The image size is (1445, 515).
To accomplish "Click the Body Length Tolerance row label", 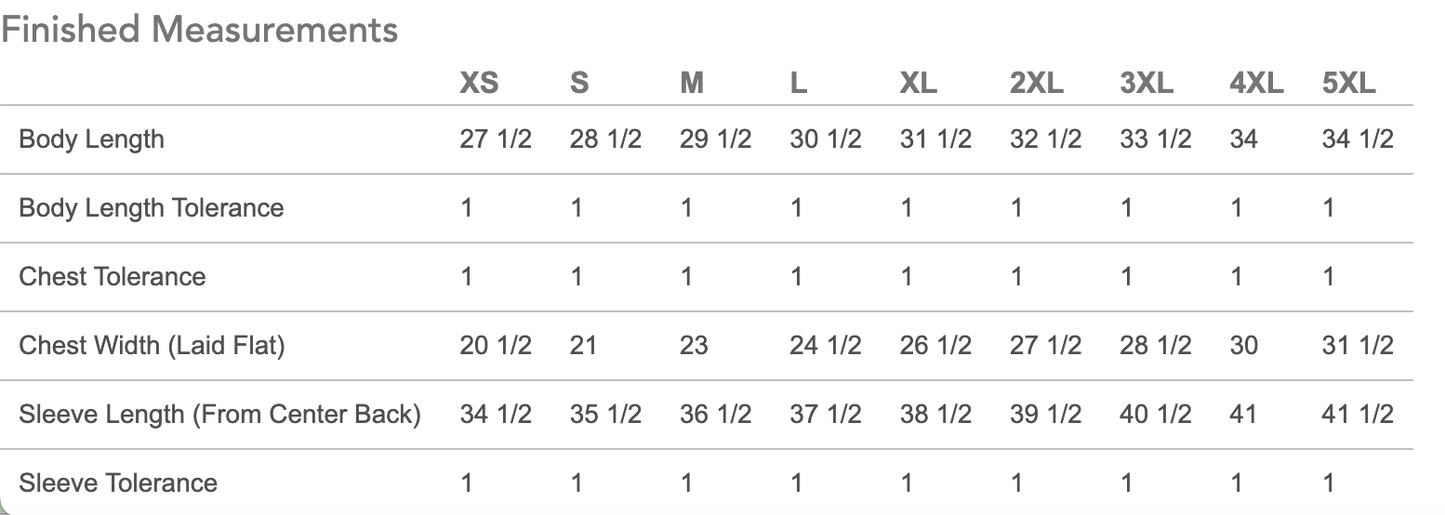I will point(151,208).
